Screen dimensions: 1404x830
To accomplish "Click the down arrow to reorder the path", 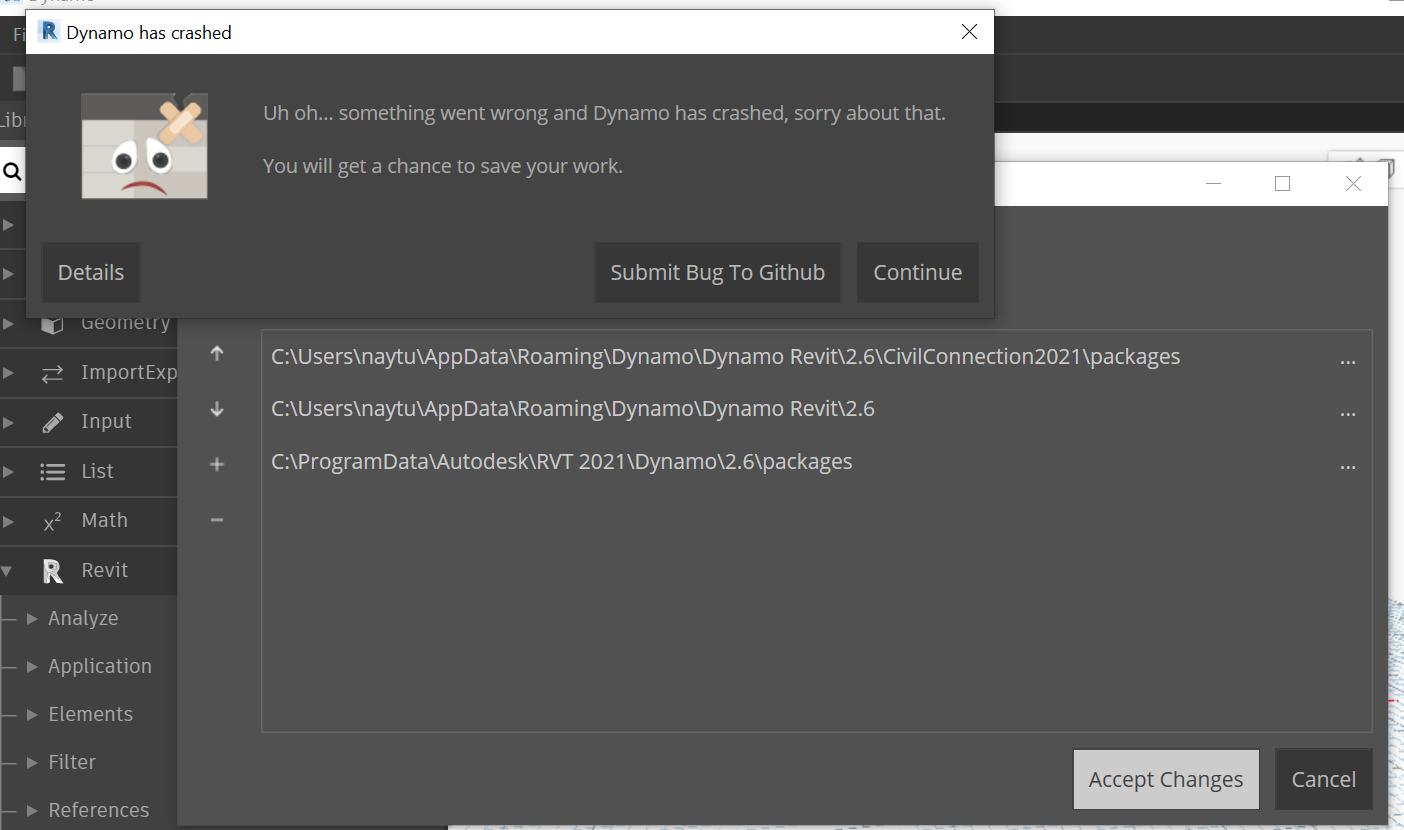I will click(x=216, y=409).
